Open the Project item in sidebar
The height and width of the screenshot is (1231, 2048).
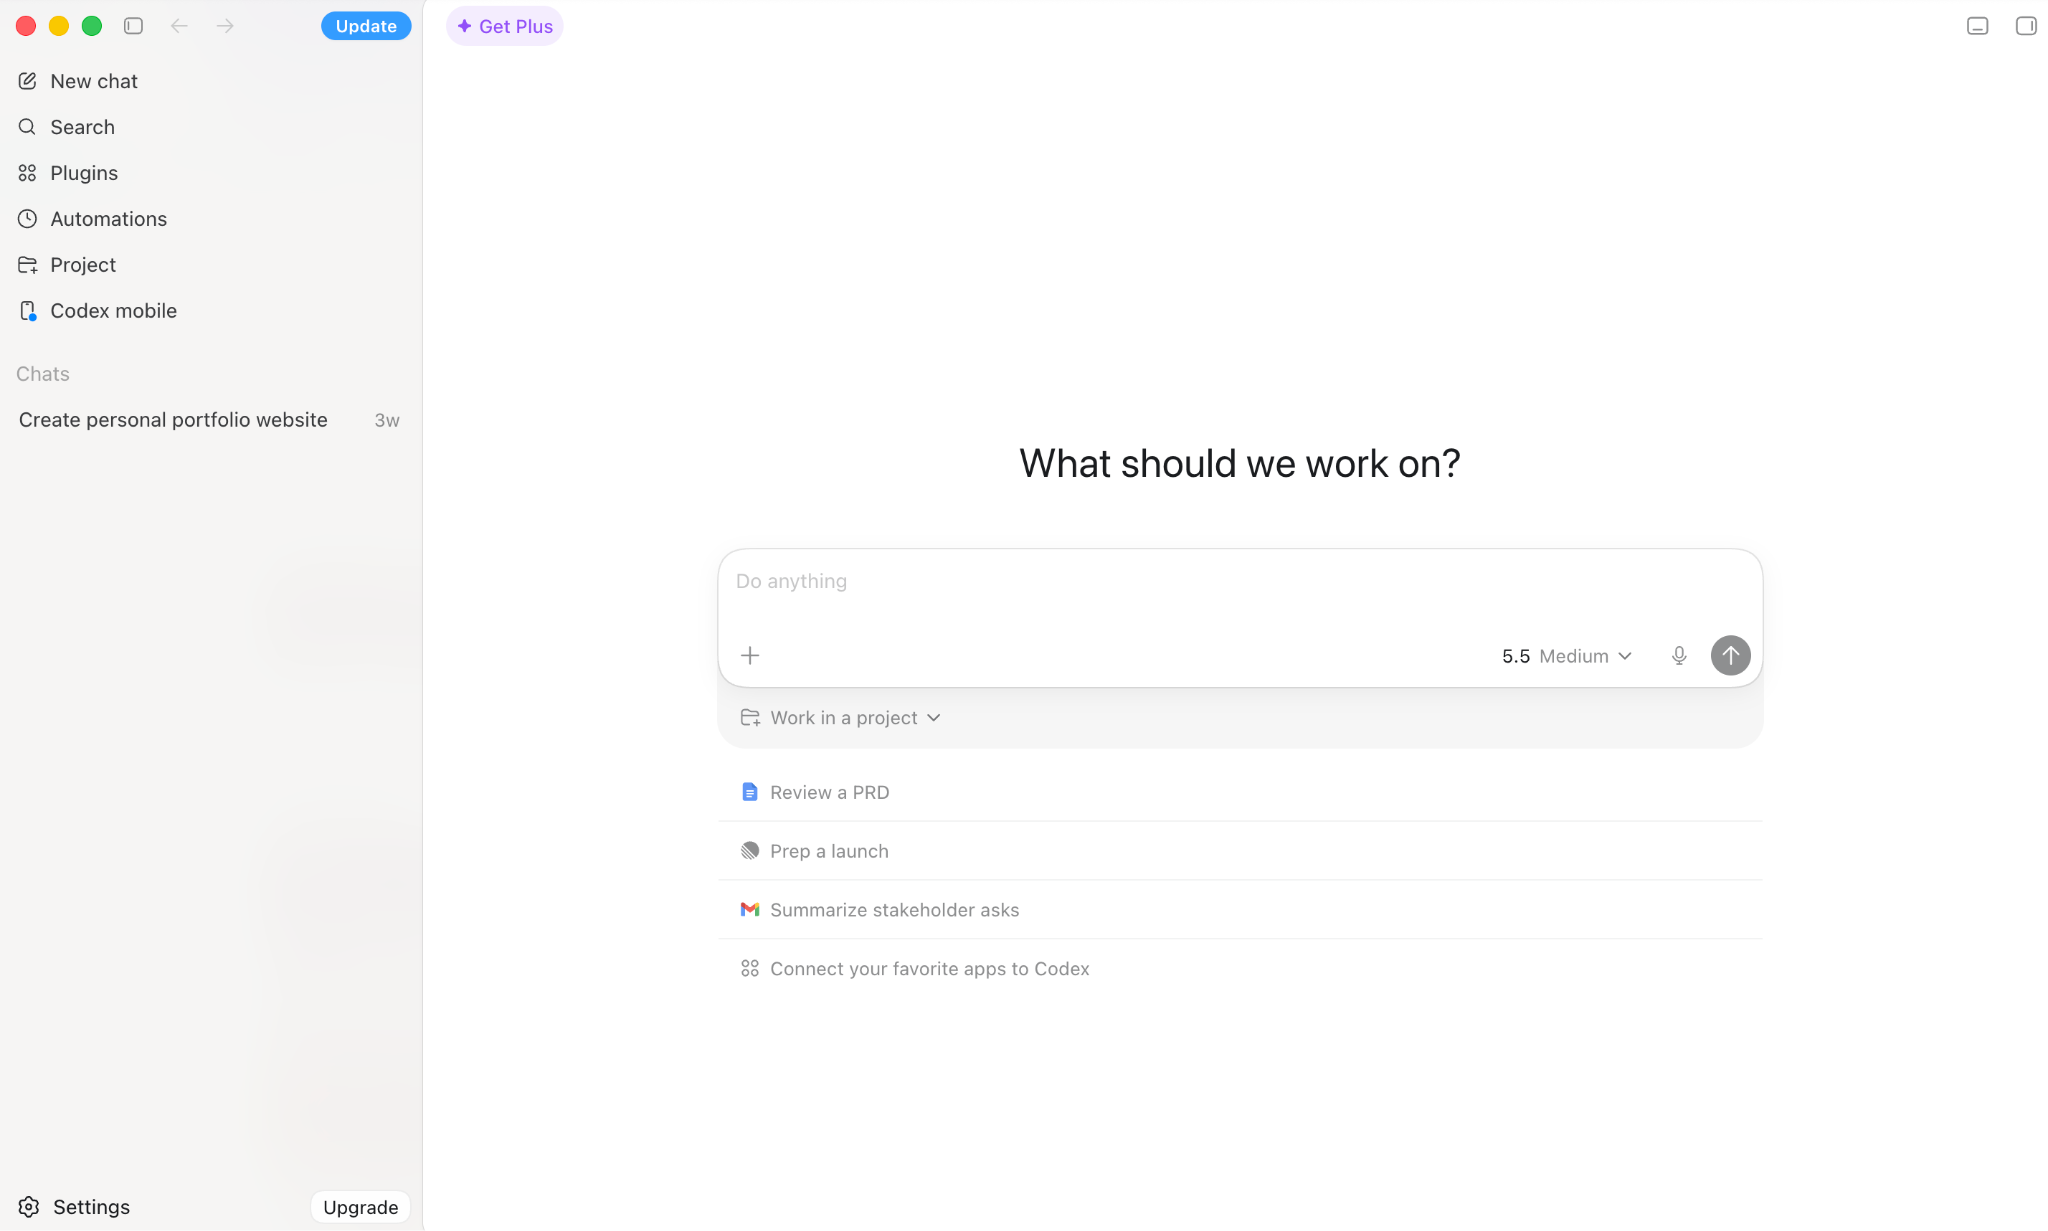point(210,265)
